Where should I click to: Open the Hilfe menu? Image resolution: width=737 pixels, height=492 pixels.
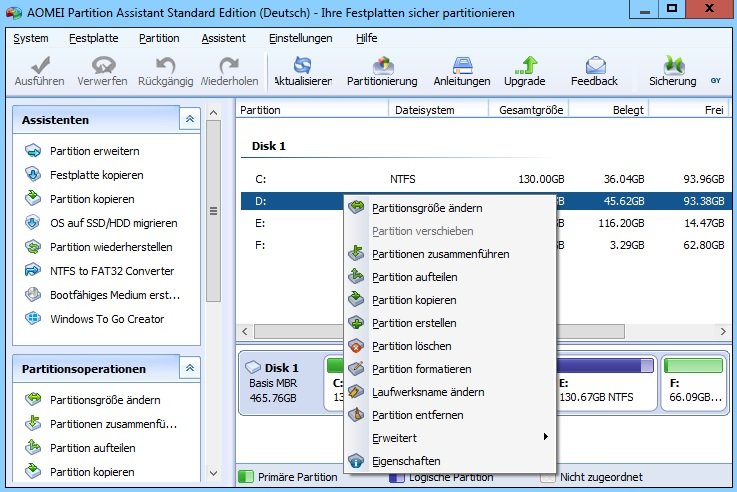[366, 38]
